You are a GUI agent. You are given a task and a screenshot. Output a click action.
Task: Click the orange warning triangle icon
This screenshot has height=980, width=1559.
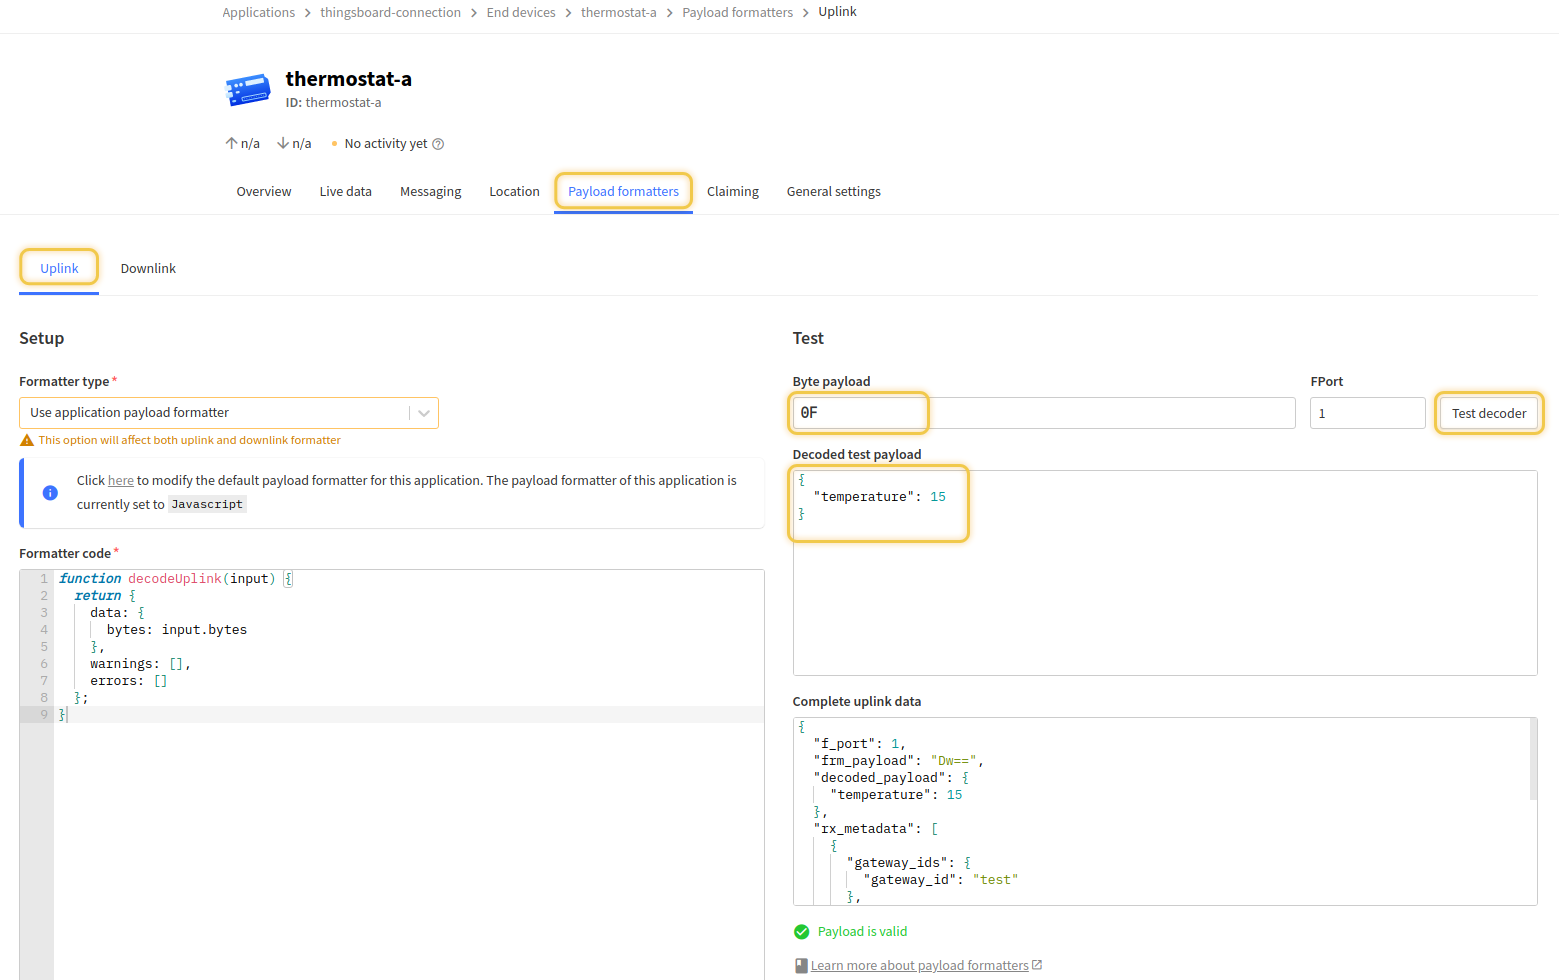[27, 441]
